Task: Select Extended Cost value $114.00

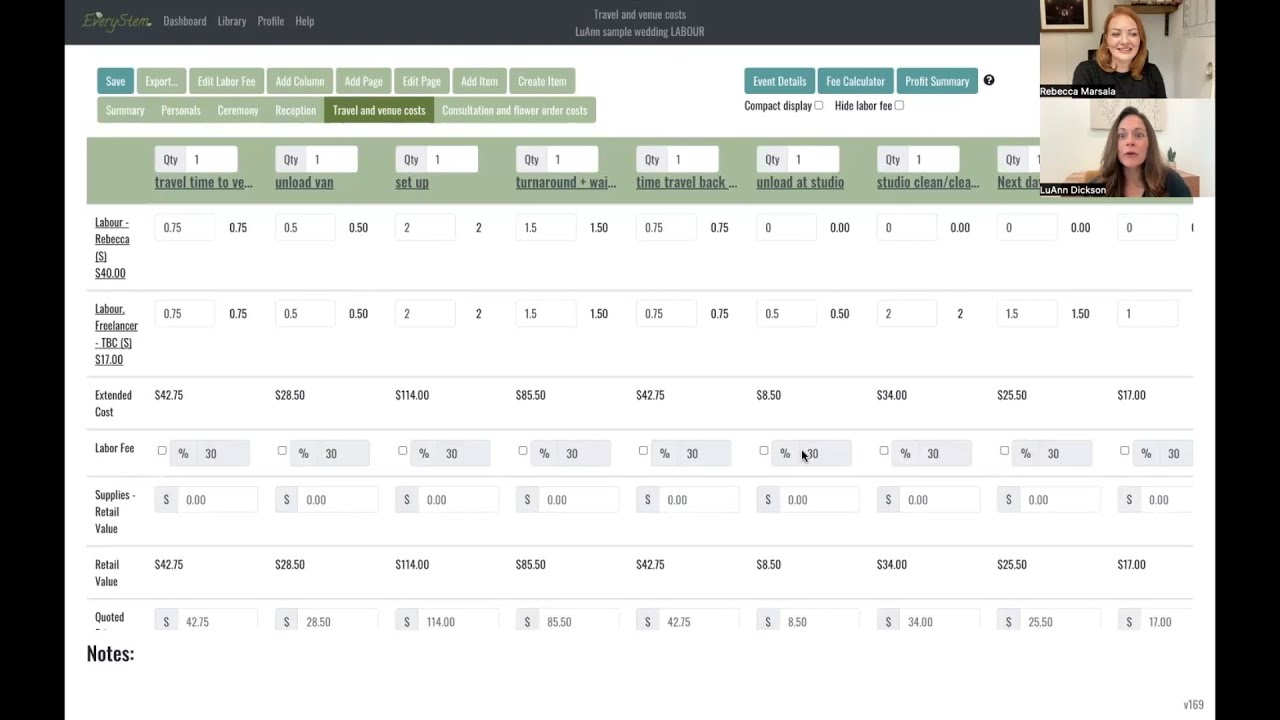Action: point(412,395)
